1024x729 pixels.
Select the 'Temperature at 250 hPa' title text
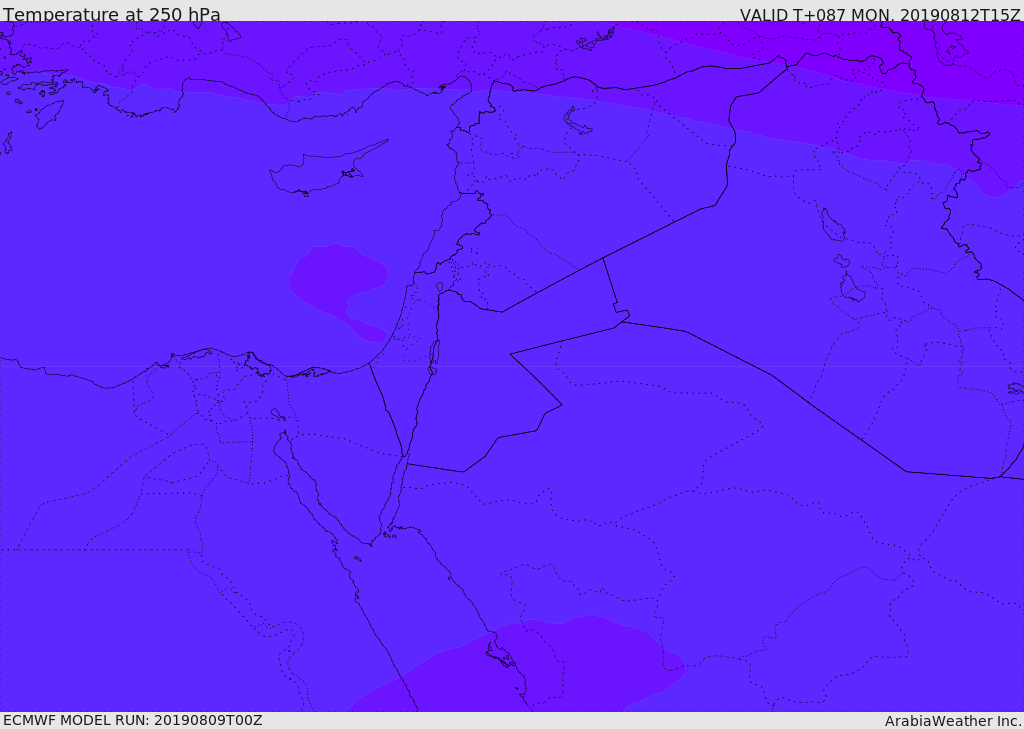coord(112,14)
